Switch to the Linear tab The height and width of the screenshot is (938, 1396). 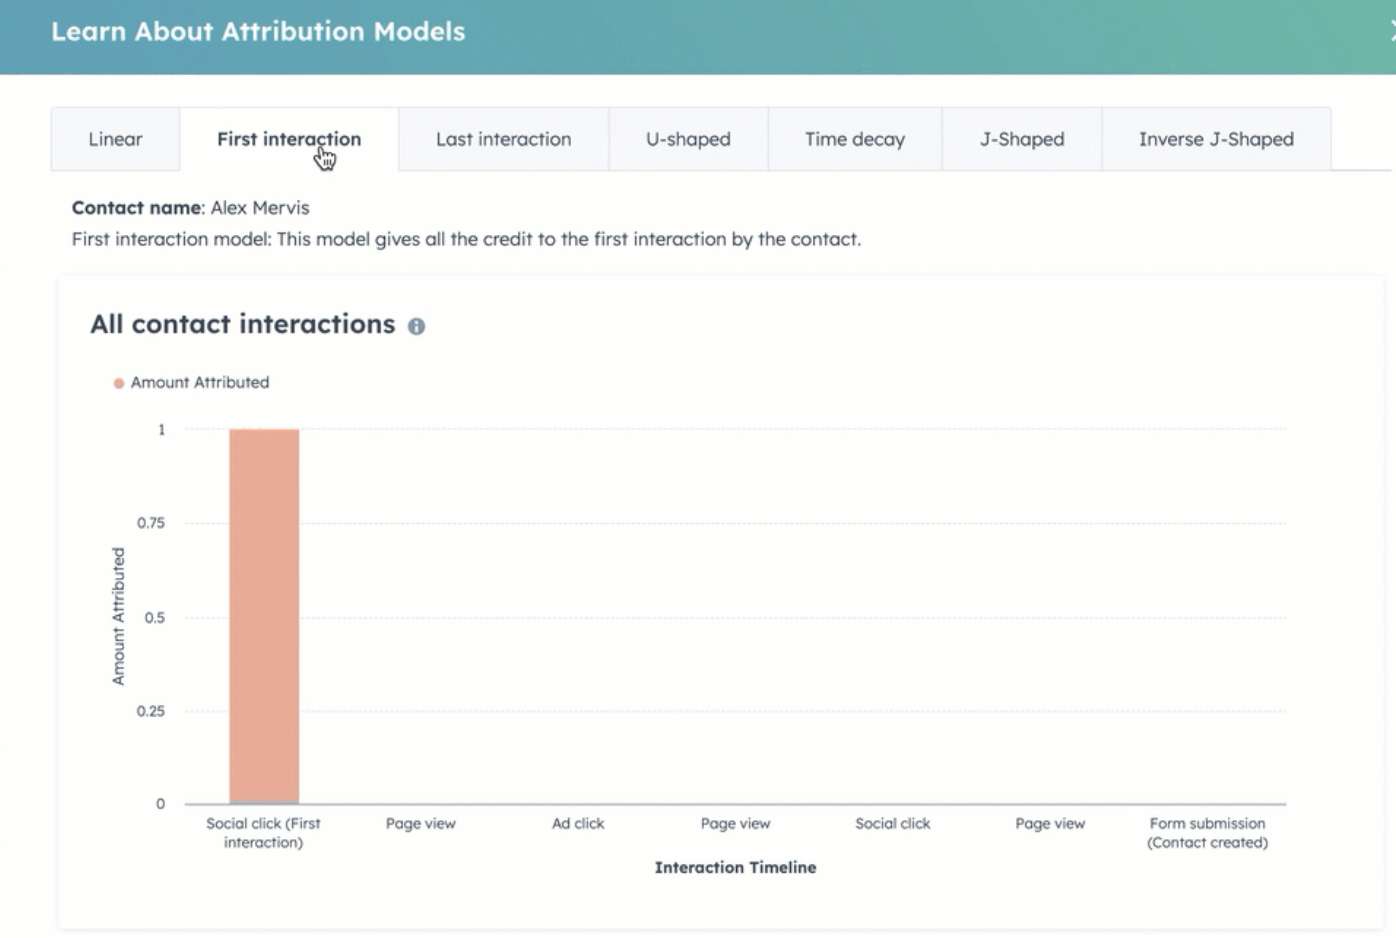(x=115, y=139)
